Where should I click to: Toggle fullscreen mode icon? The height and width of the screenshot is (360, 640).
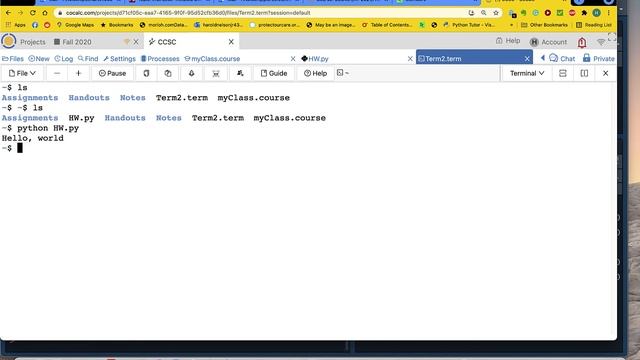coord(611,38)
